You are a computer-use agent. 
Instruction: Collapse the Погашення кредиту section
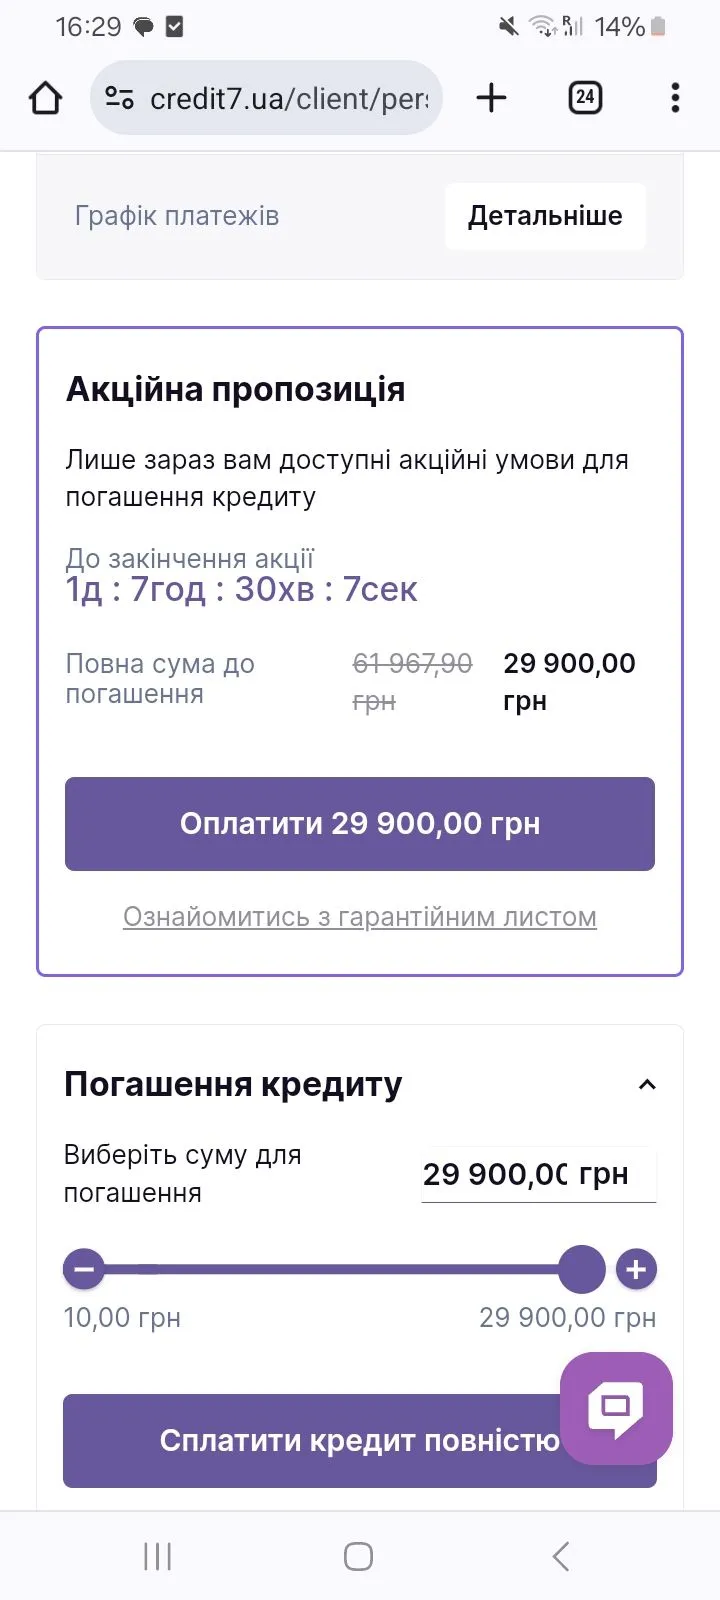pos(647,1085)
